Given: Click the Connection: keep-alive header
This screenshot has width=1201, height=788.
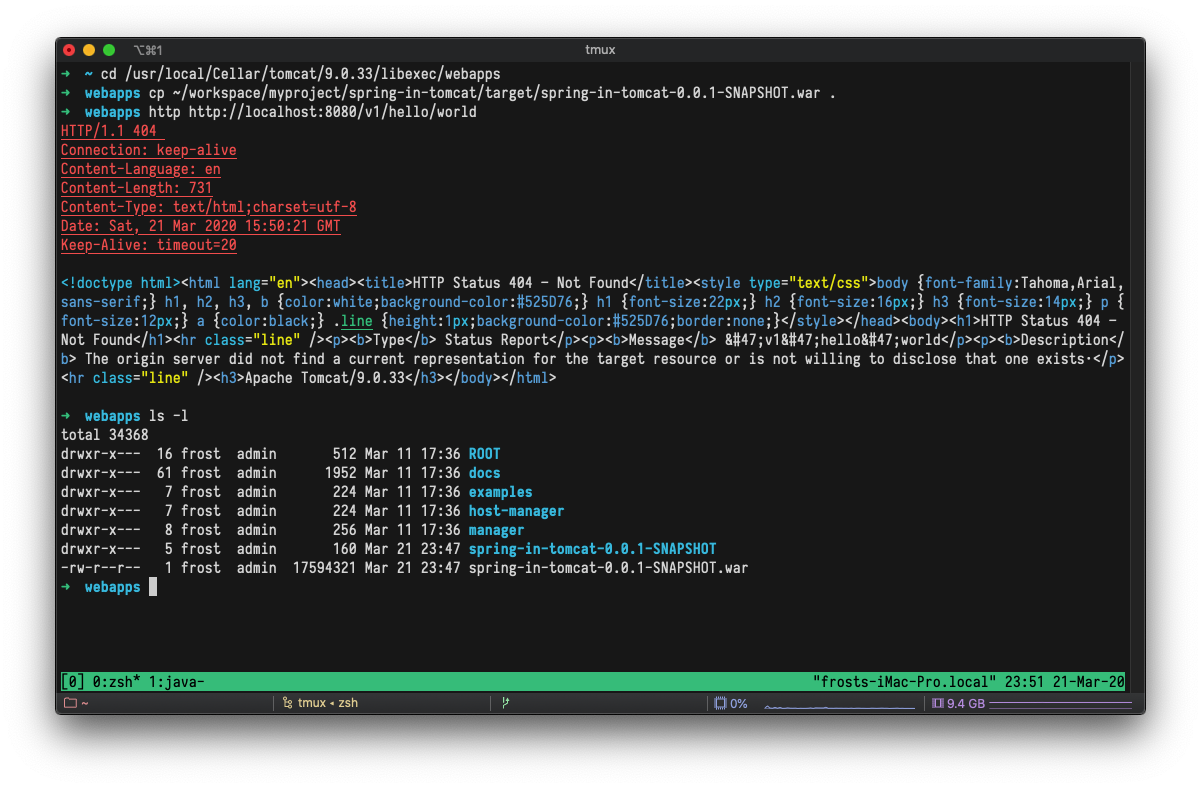Looking at the screenshot, I should click(x=149, y=150).
